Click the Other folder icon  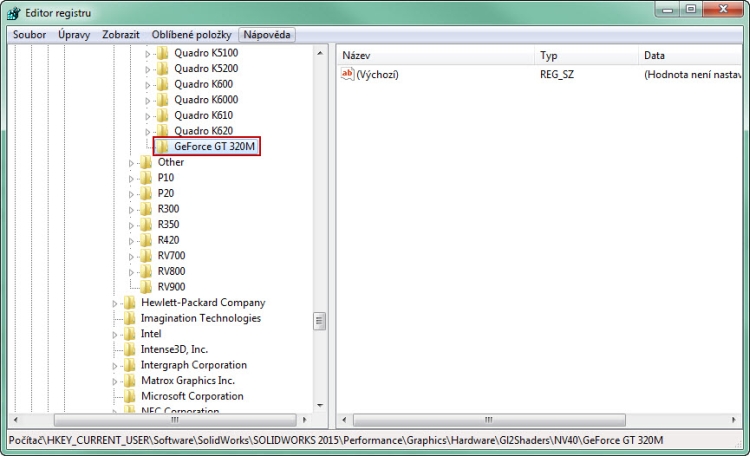pos(146,162)
